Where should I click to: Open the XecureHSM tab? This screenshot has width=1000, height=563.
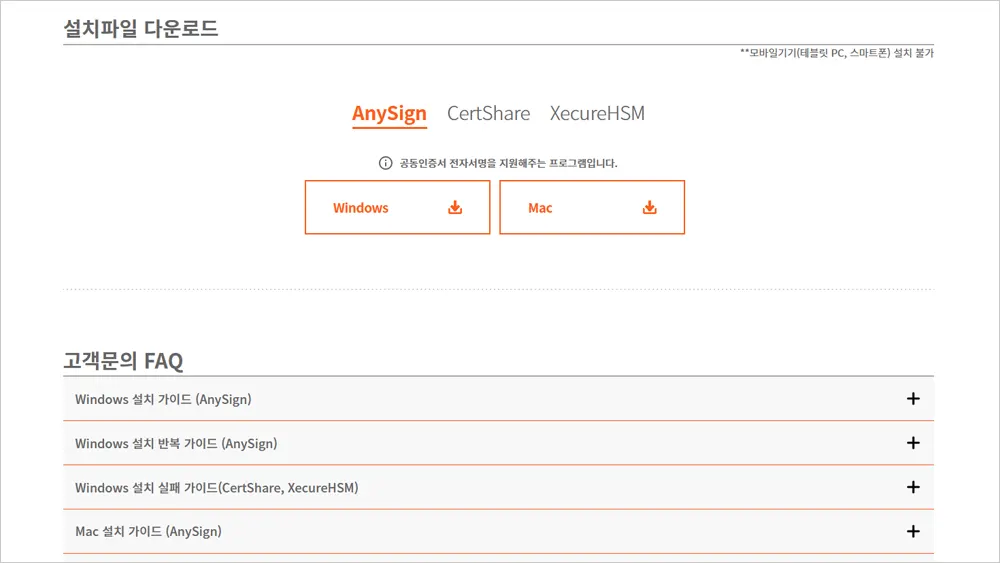[x=598, y=113]
